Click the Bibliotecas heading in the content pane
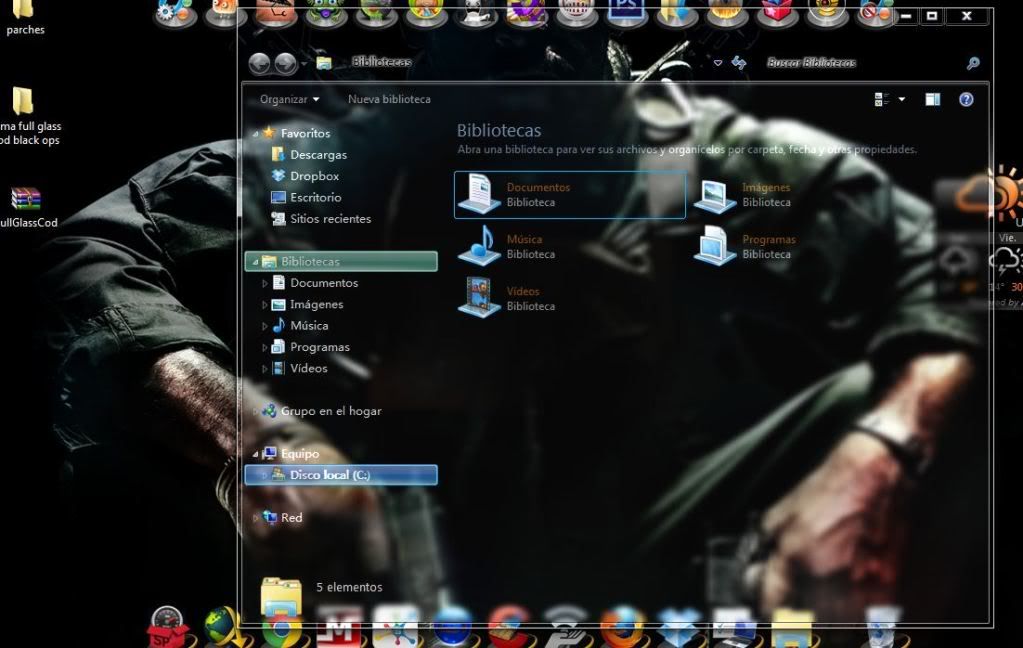Viewport: 1023px width, 648px height. click(499, 131)
